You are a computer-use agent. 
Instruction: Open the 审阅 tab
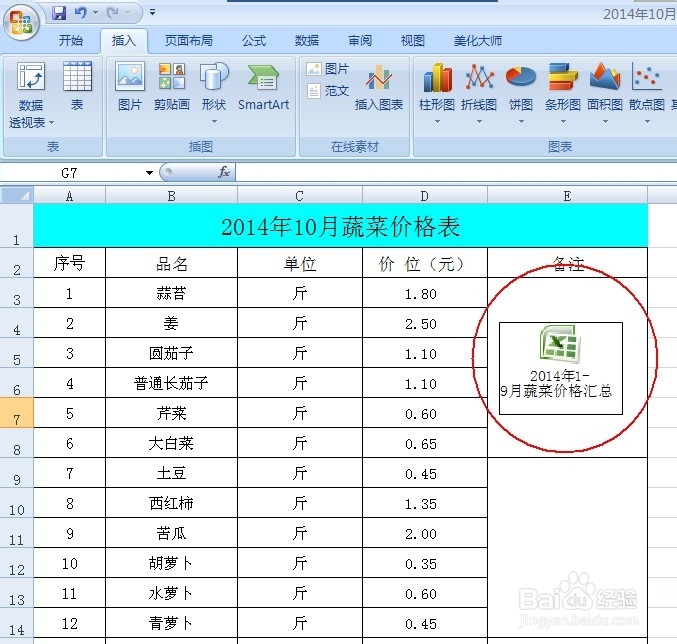[x=360, y=41]
